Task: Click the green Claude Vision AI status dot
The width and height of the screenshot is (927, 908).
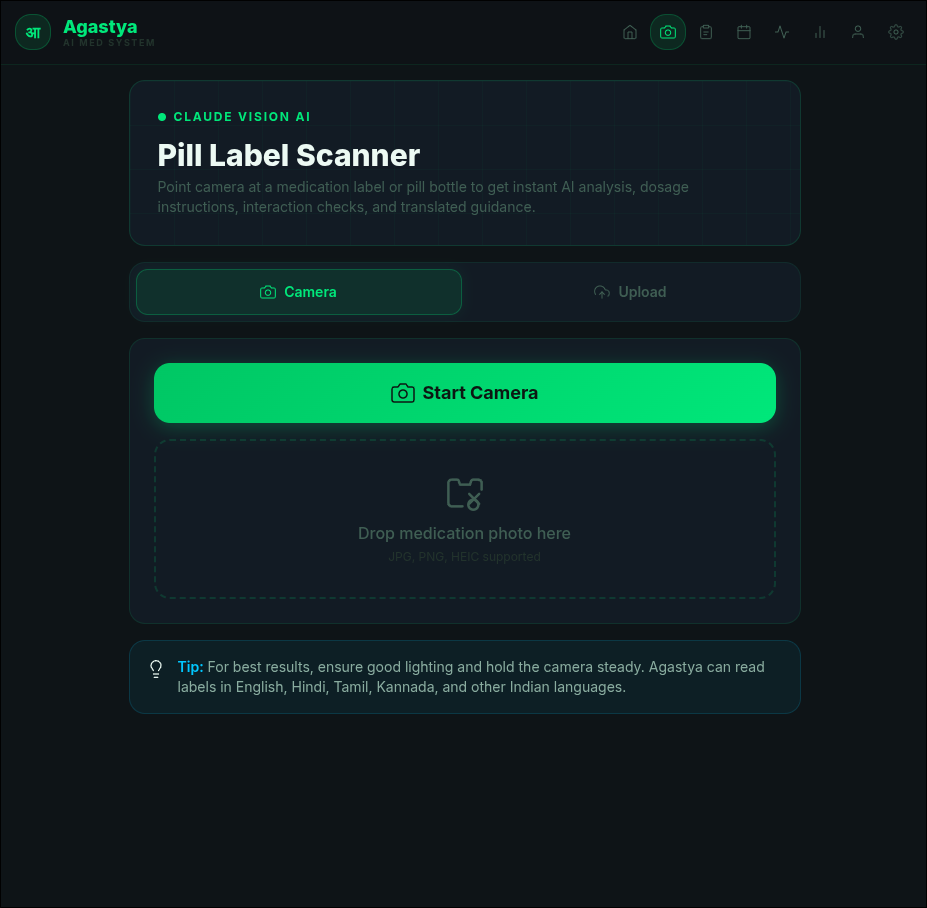Action: 162,117
